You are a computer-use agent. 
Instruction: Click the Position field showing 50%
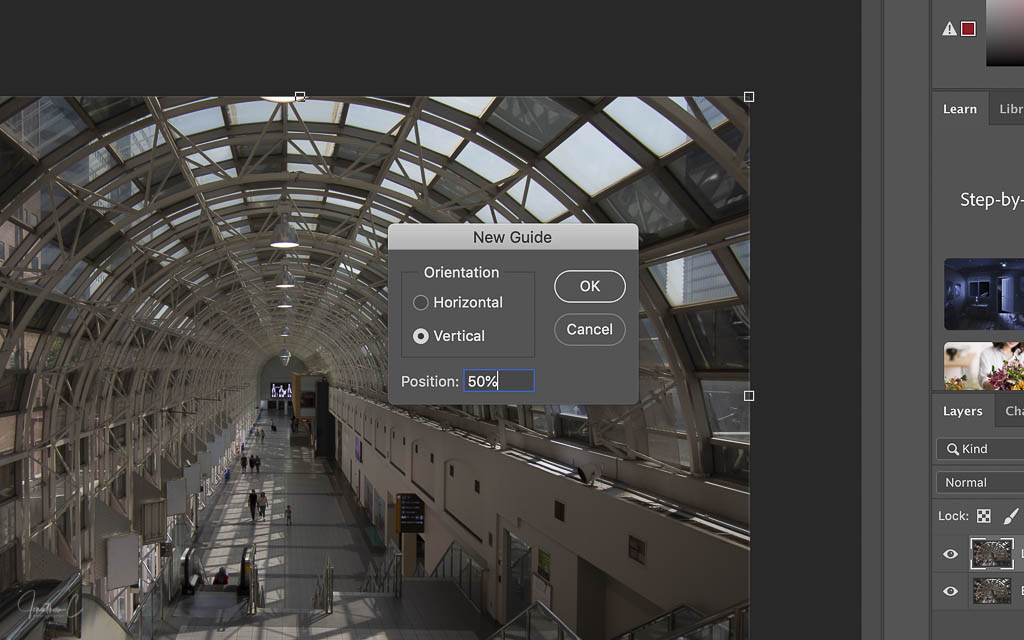pos(499,381)
